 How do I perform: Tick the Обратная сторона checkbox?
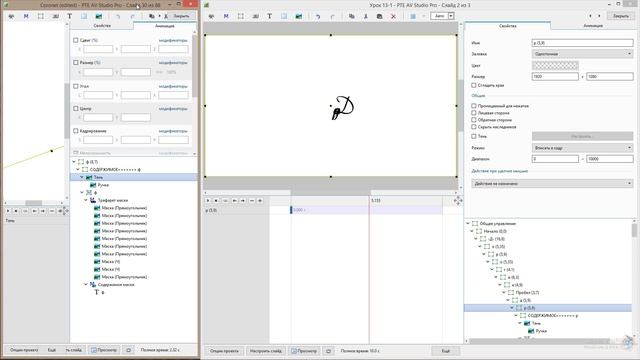473,120
